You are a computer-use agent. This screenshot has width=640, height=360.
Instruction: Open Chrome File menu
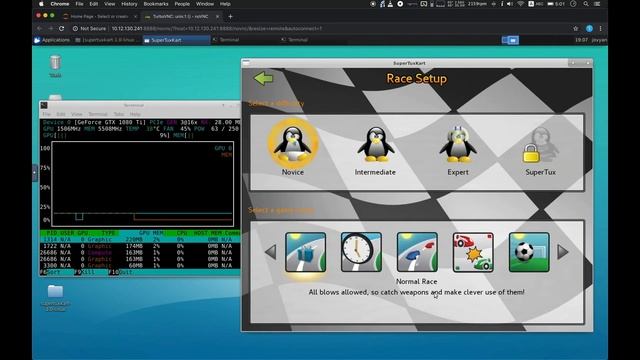point(79,4)
